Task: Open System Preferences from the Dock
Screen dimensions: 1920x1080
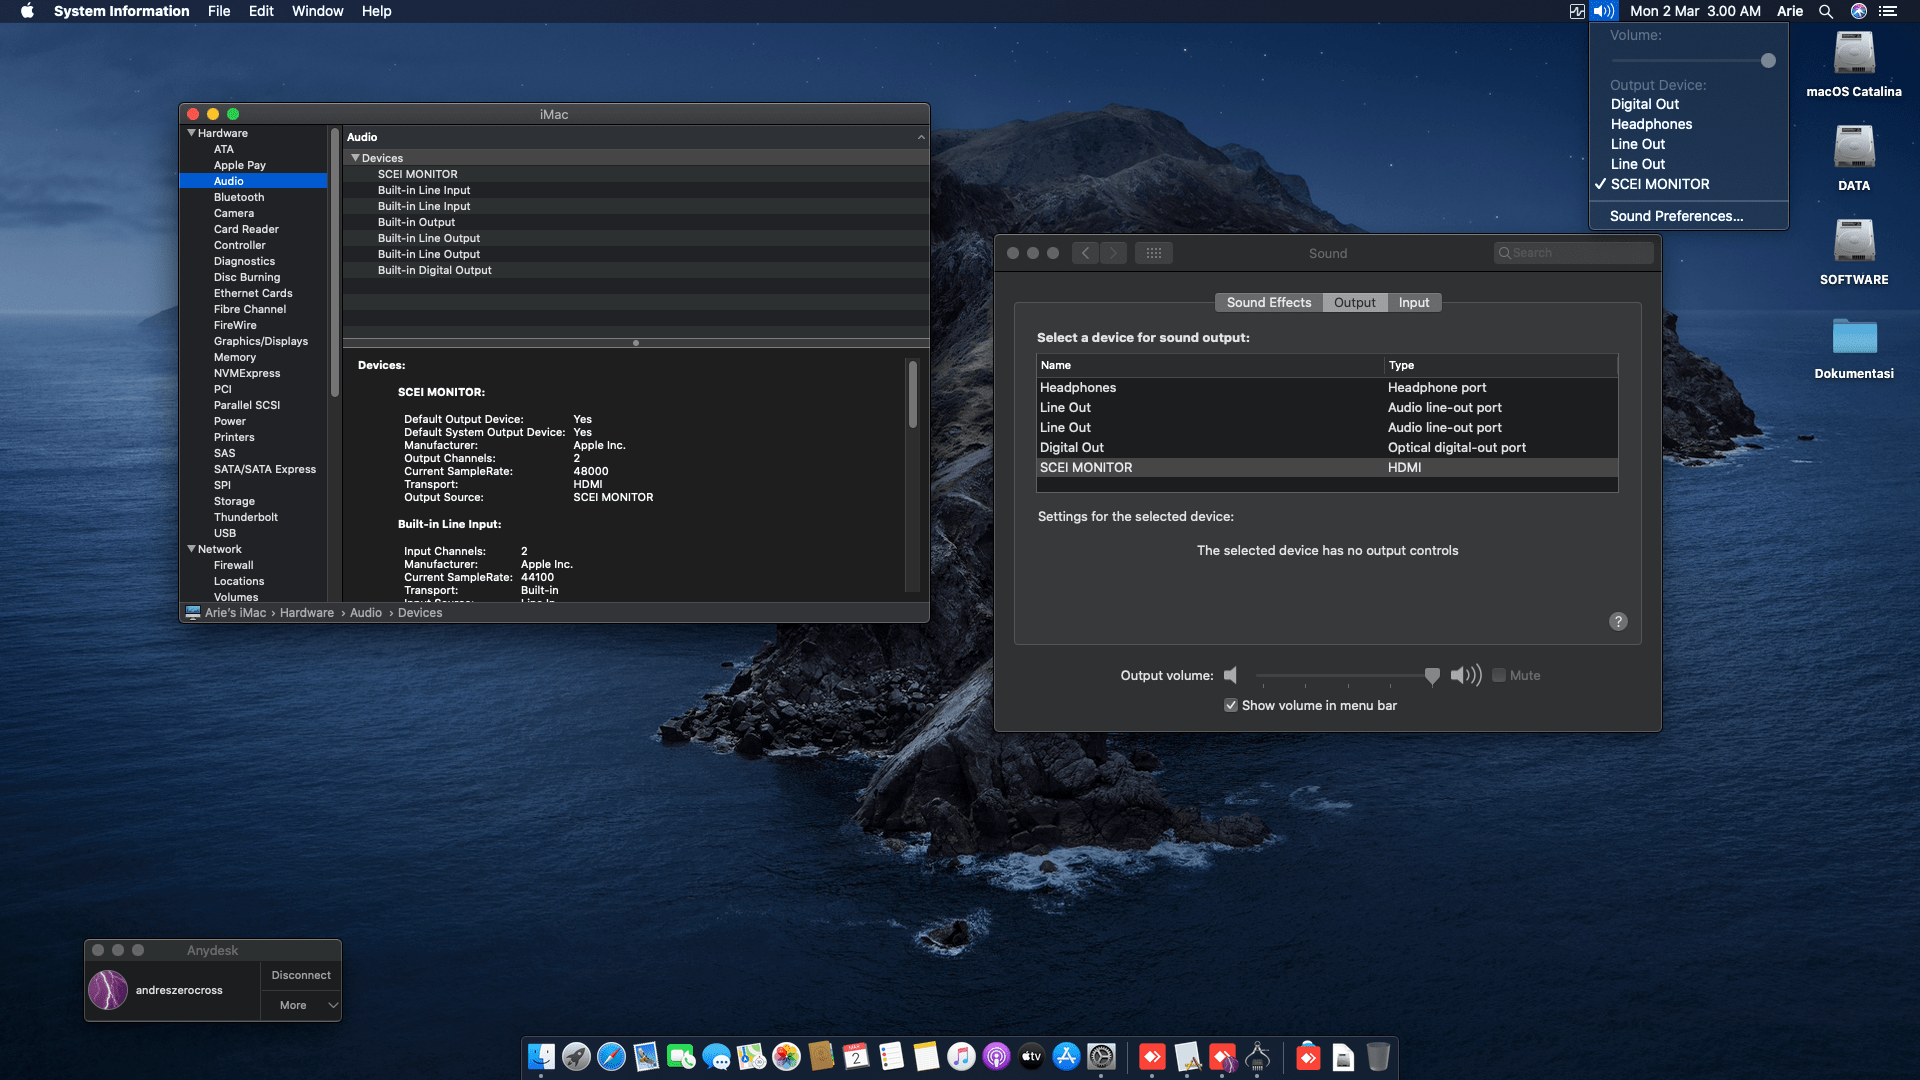Action: click(x=1101, y=1057)
